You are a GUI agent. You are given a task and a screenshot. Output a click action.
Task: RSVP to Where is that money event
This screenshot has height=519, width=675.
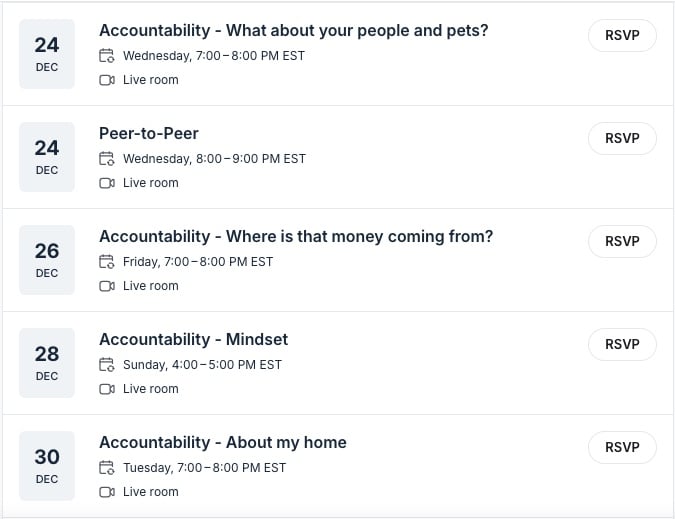pyautogui.click(x=622, y=241)
